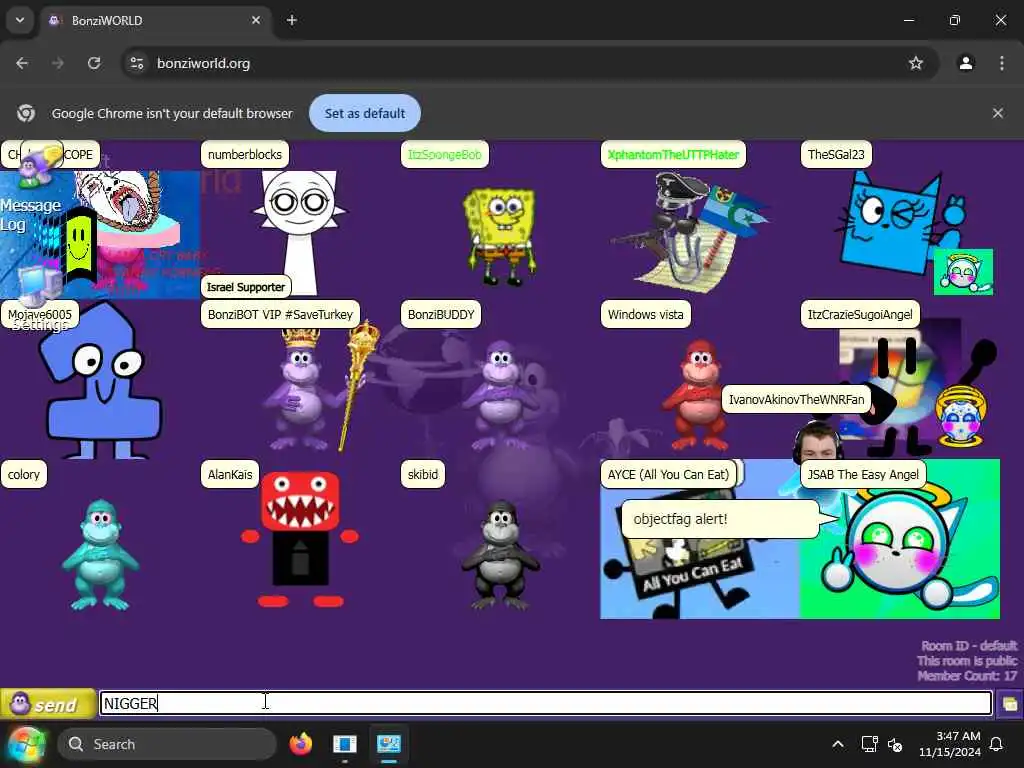Open the Windows Start menu
1024x768 pixels.
27,744
